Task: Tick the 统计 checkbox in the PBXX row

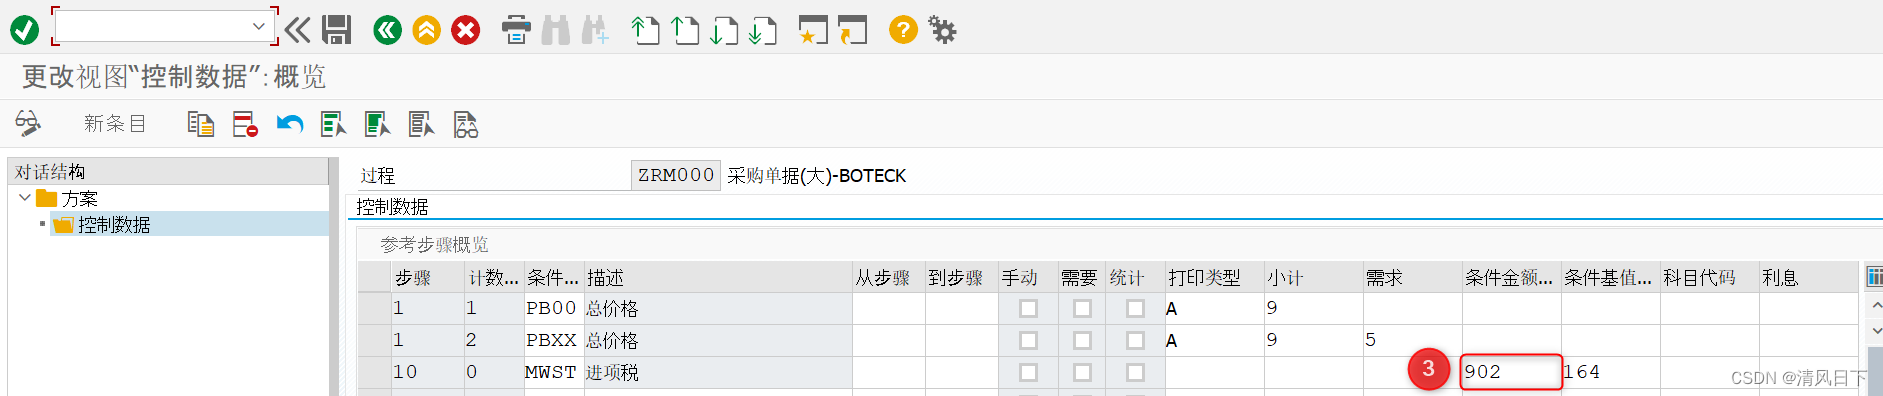Action: (x=1135, y=340)
